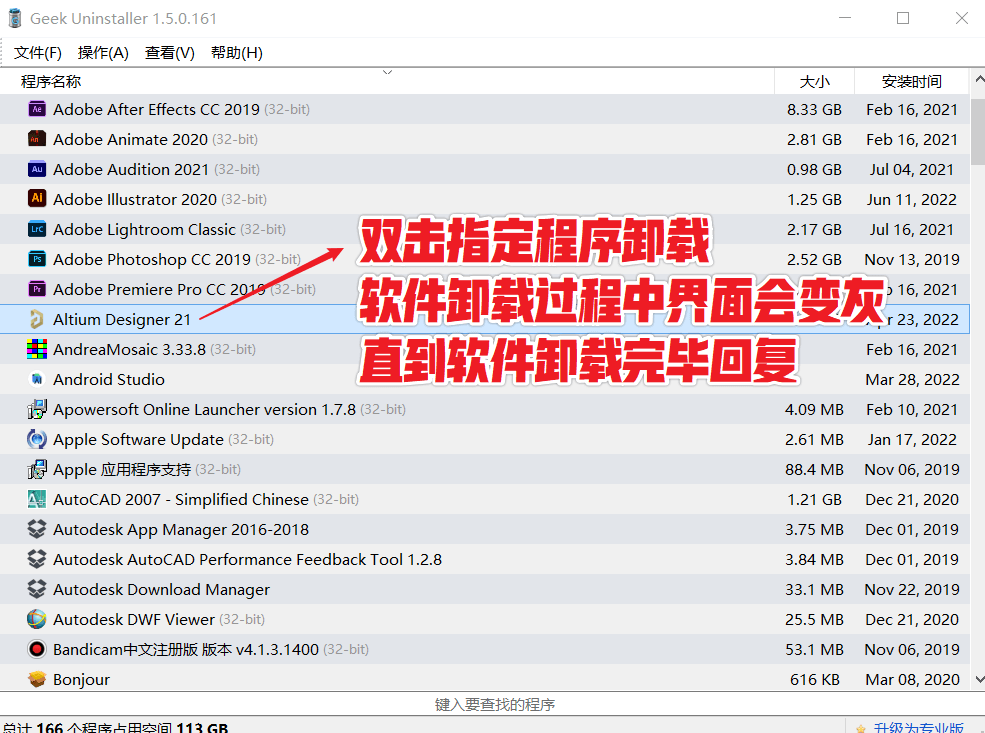Click the AndreaMosaic colorful grid icon
This screenshot has height=733, width=985.
point(36,349)
